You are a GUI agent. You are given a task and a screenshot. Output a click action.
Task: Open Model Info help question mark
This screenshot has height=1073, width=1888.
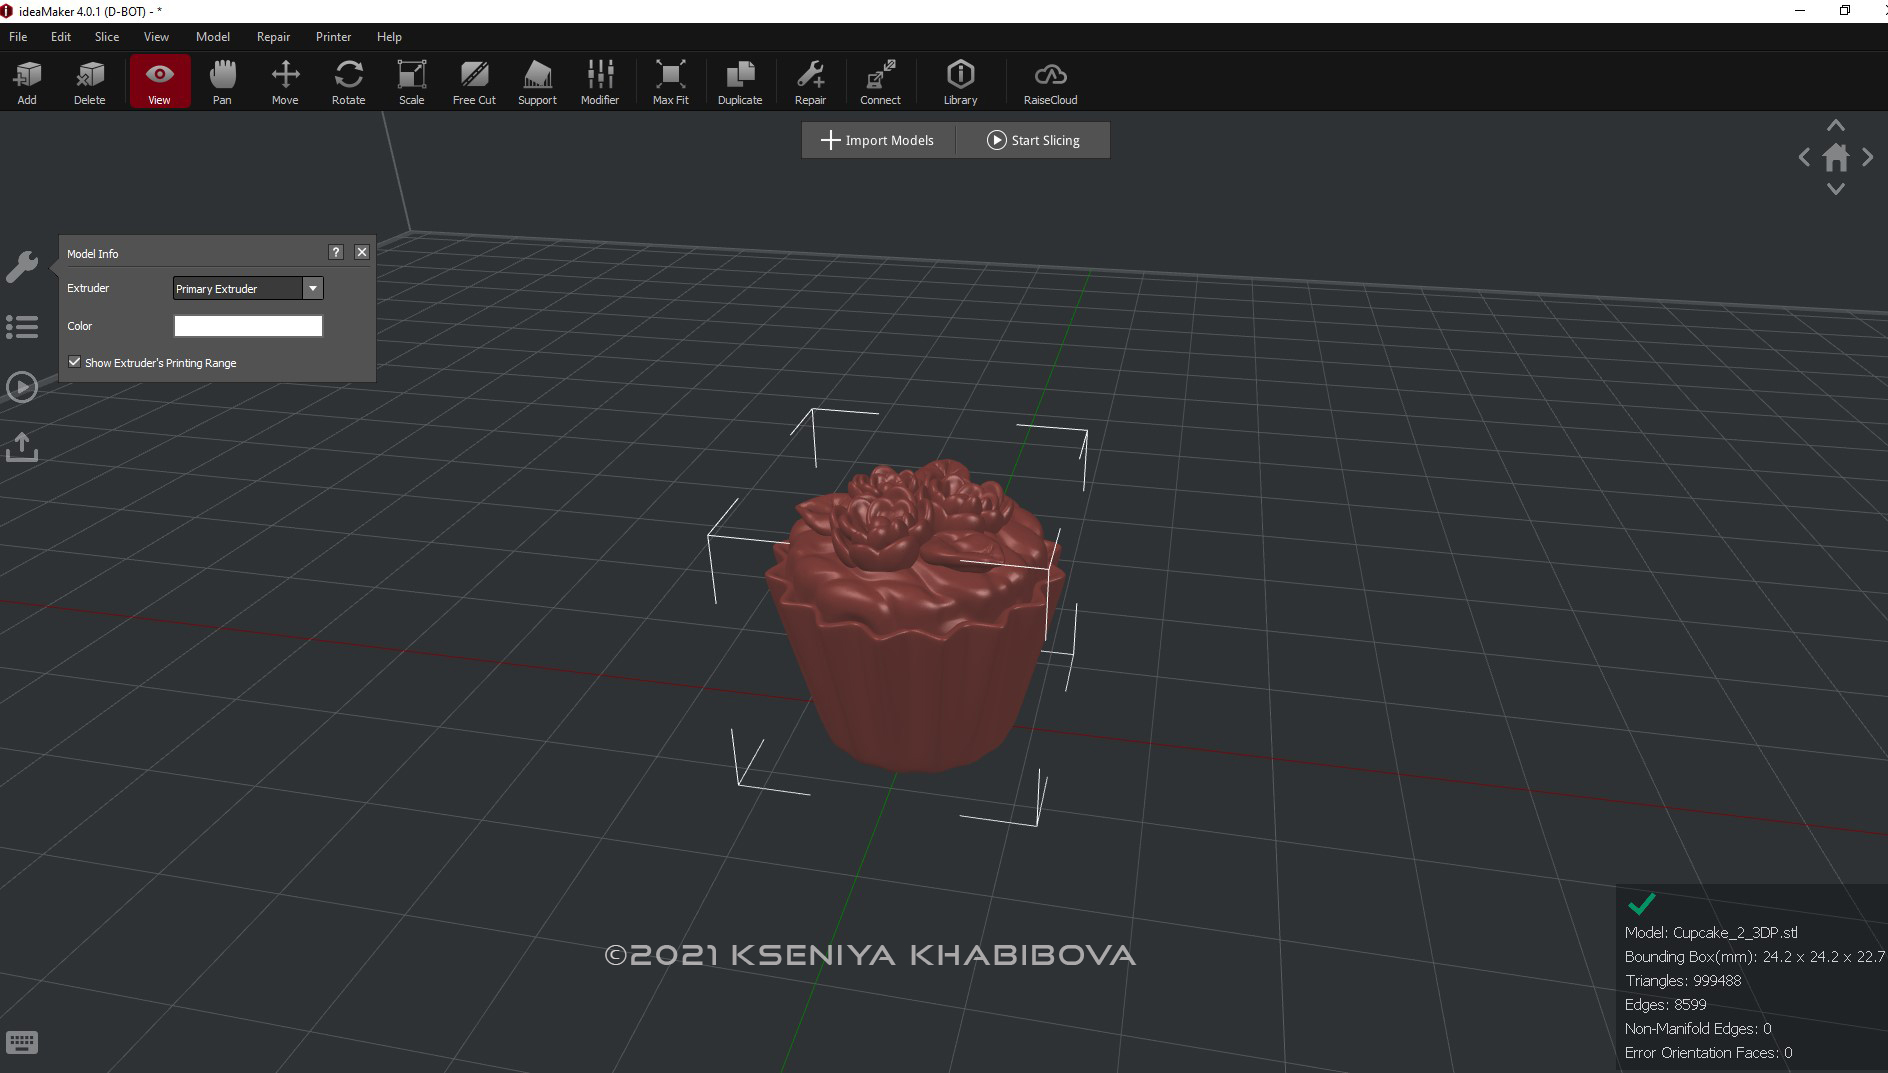336,252
